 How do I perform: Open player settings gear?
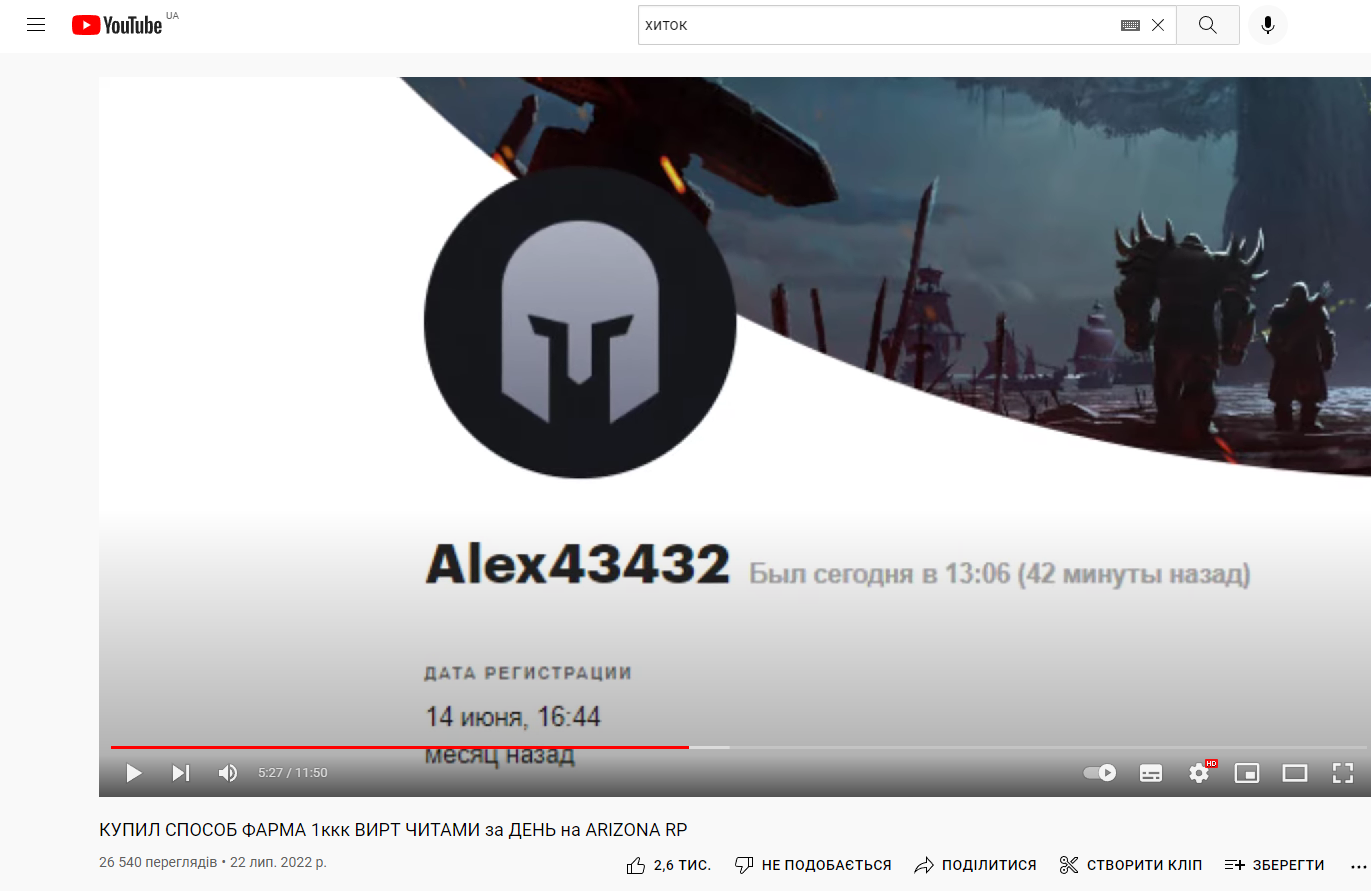click(x=1199, y=773)
